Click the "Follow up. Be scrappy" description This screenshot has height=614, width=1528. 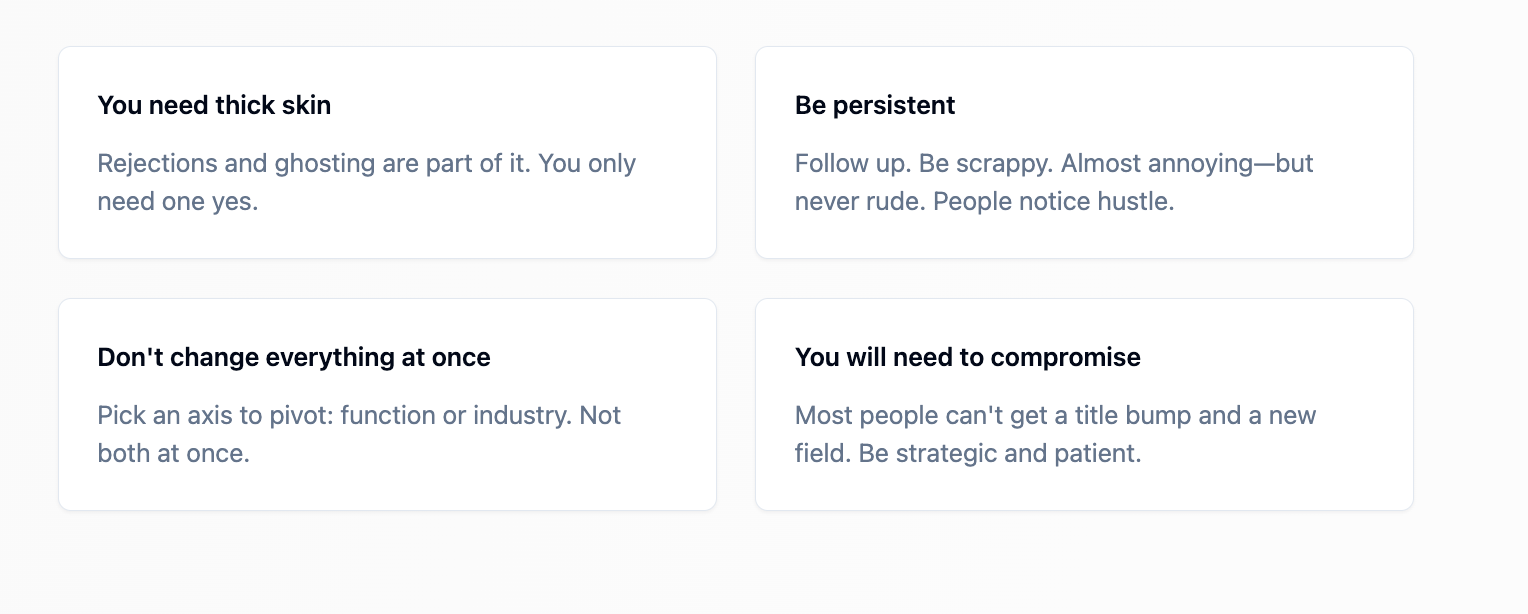click(x=1054, y=182)
